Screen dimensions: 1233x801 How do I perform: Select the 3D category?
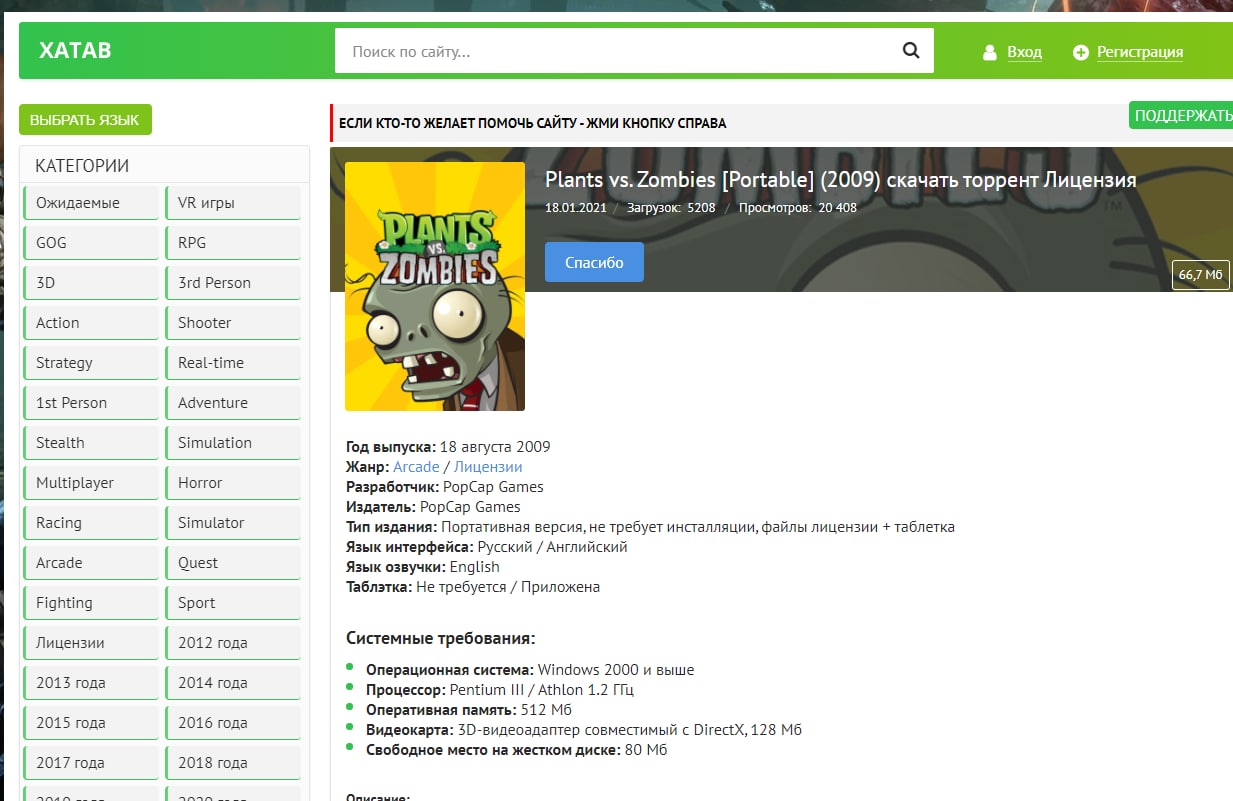91,282
